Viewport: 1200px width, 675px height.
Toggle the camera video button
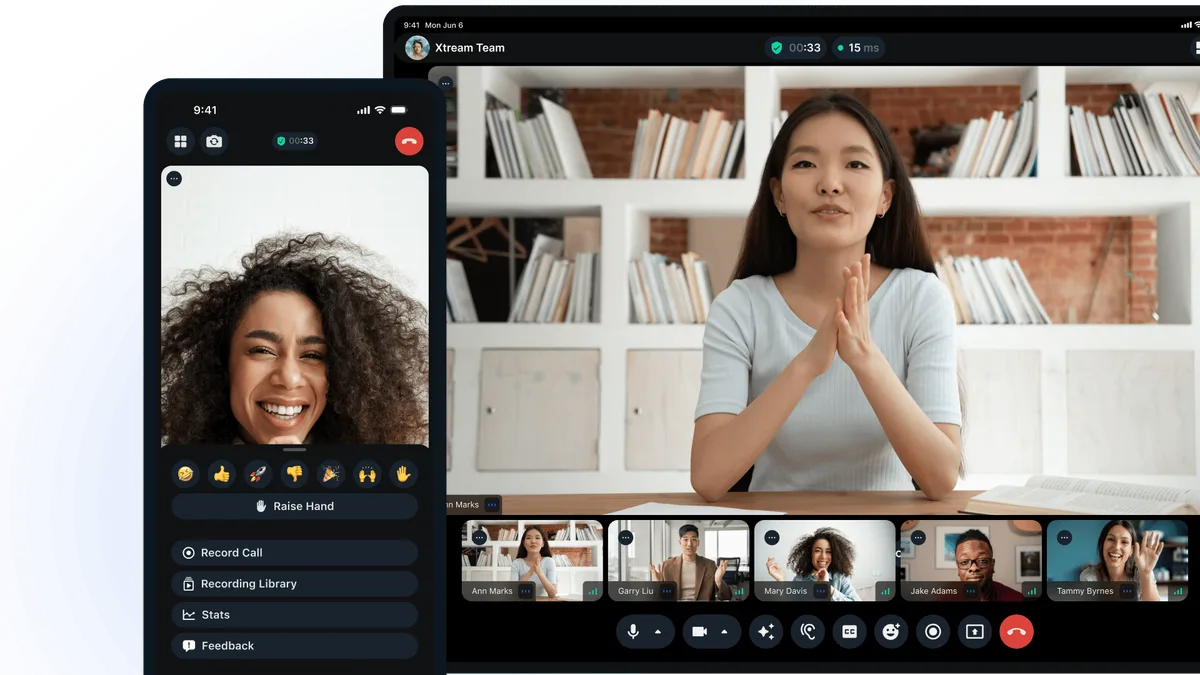(x=699, y=632)
